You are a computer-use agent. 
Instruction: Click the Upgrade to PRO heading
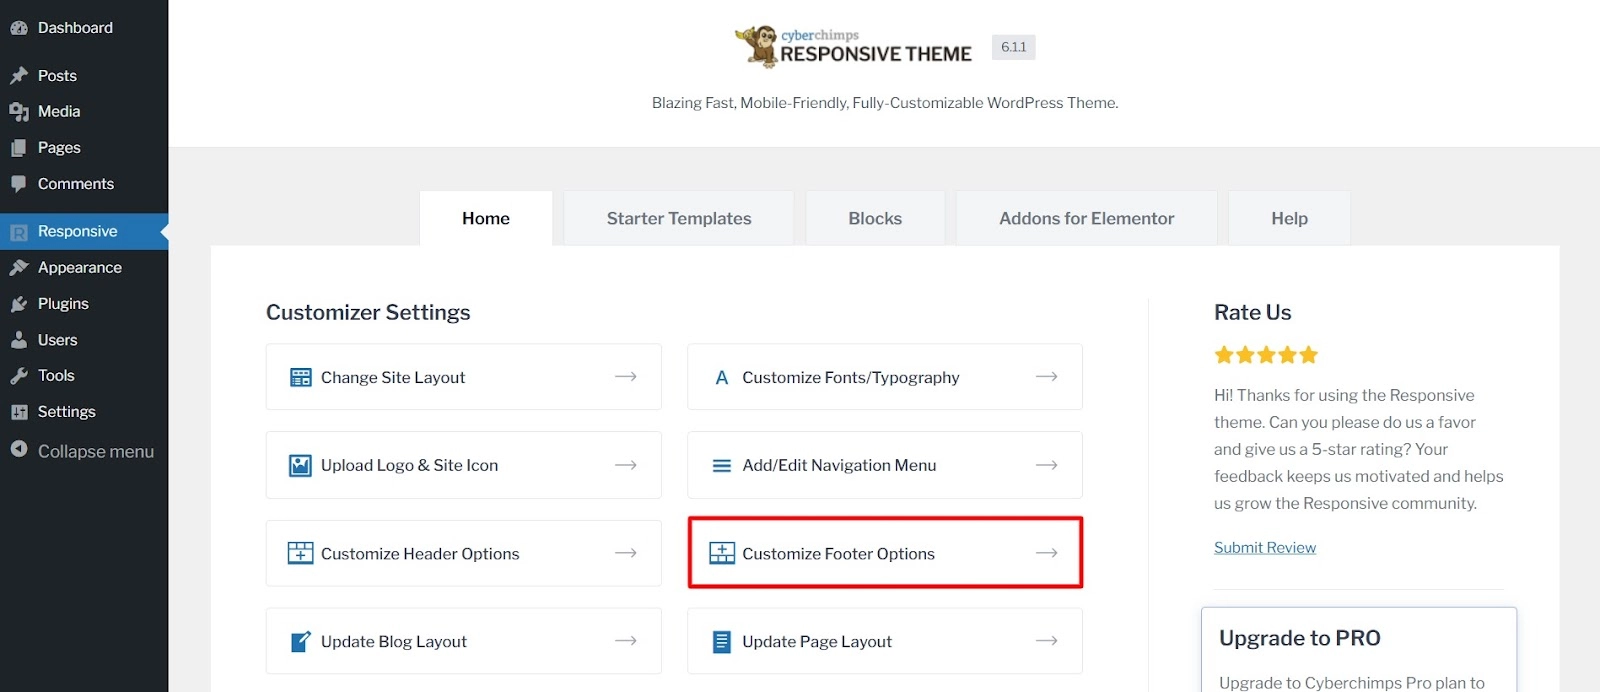[x=1300, y=638]
